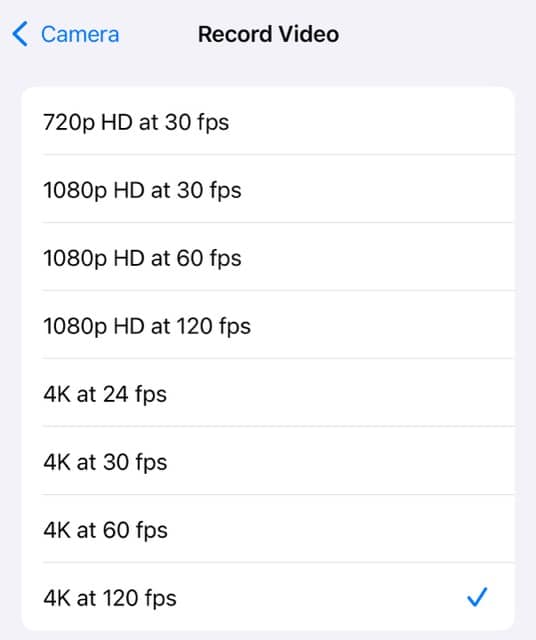
Task: Click empty right side of 720p HD row
Action: tap(371, 121)
